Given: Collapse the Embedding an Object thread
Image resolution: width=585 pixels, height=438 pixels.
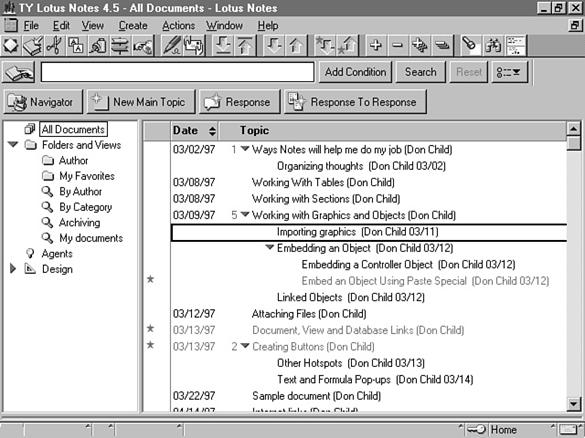Looking at the screenshot, I should click(269, 247).
